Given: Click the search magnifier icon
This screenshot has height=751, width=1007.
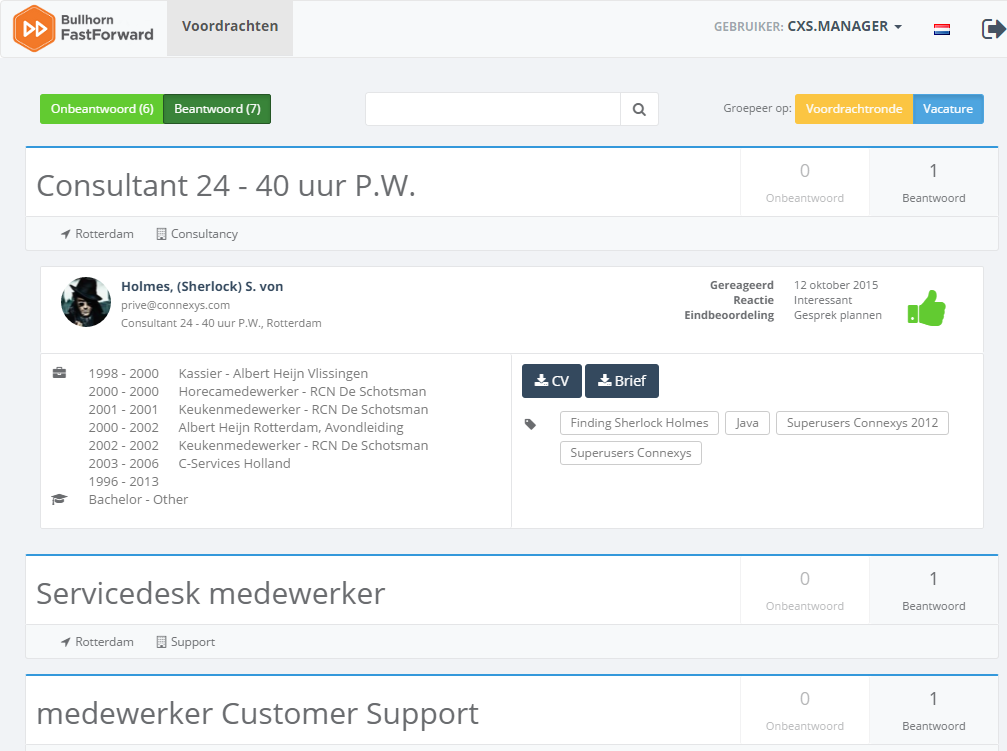Looking at the screenshot, I should click(639, 110).
